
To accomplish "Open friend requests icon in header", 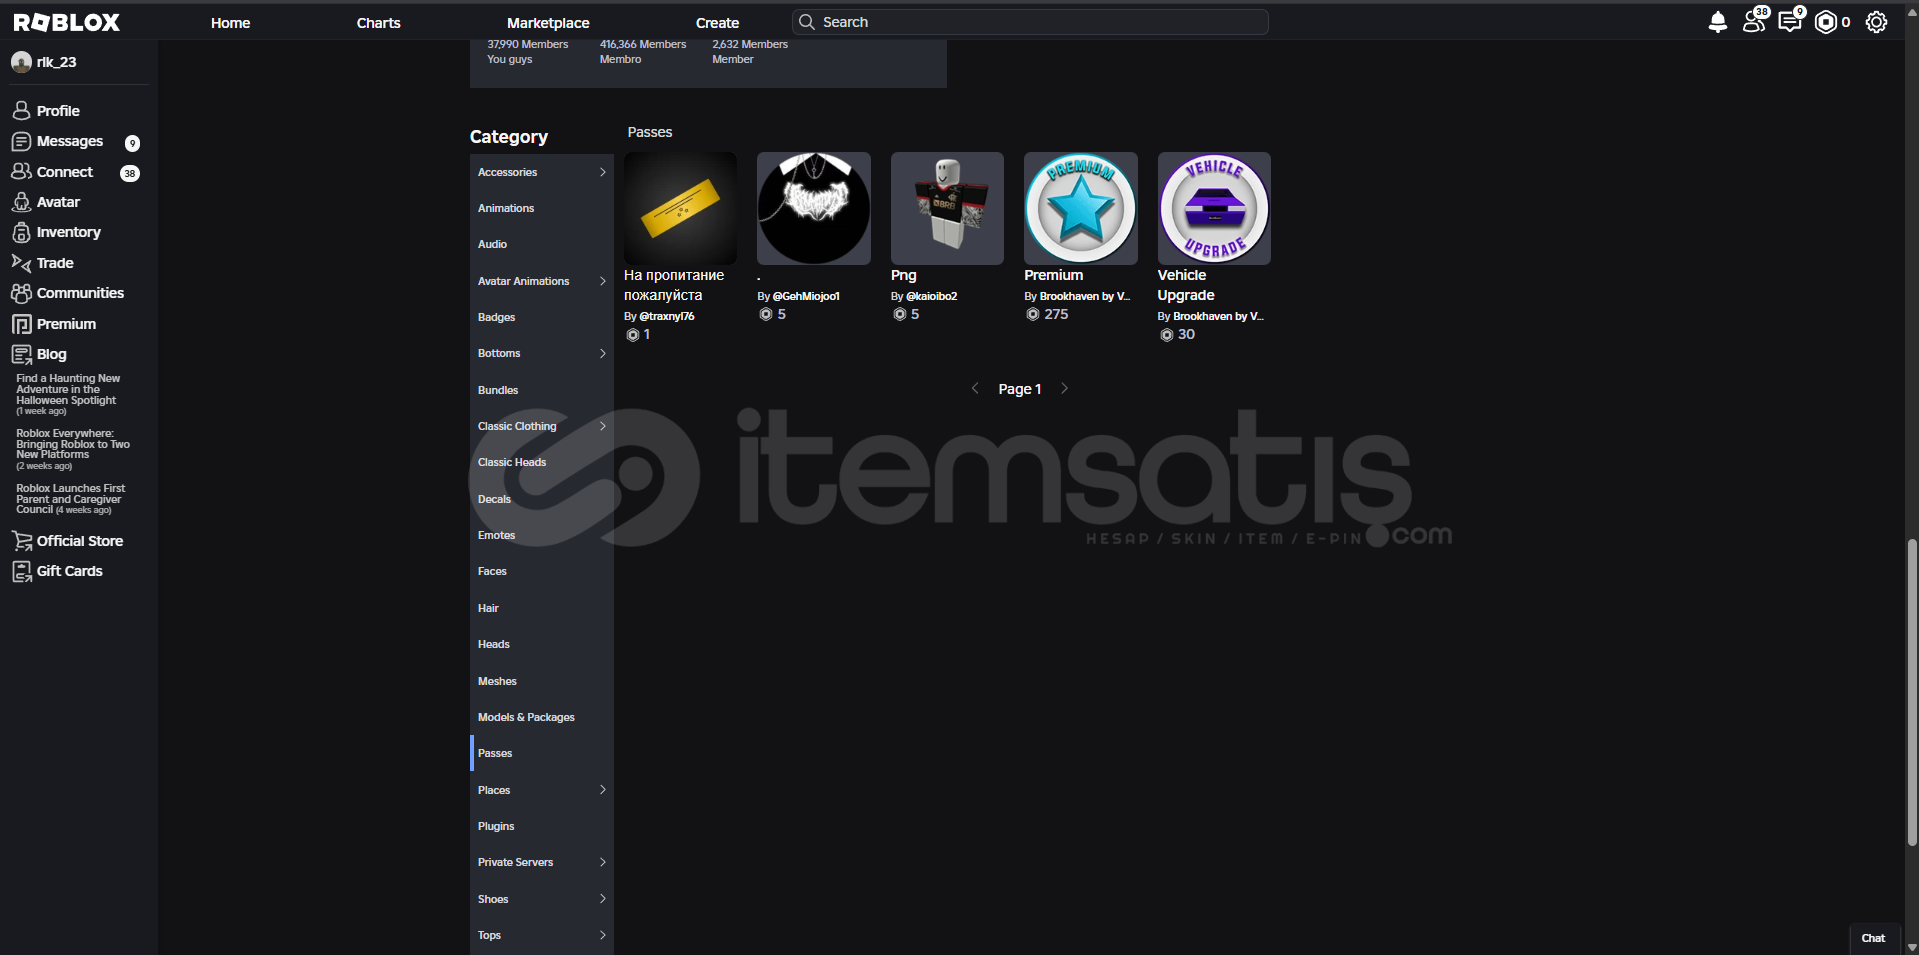I will [1754, 21].
